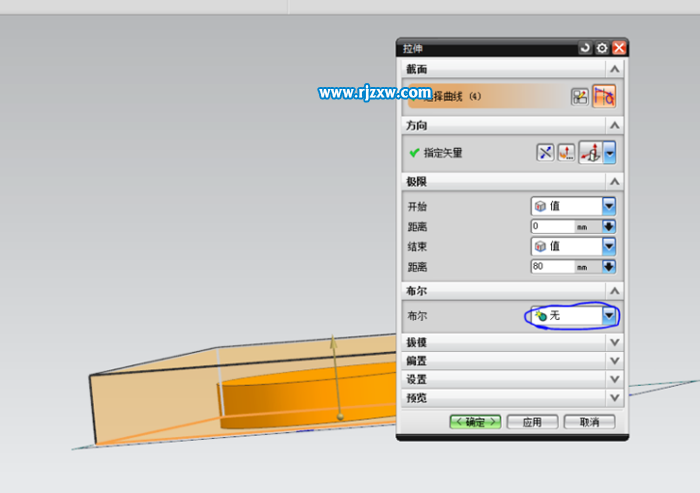Click the start distance field showing 0
This screenshot has width=700, height=493.
coord(553,226)
